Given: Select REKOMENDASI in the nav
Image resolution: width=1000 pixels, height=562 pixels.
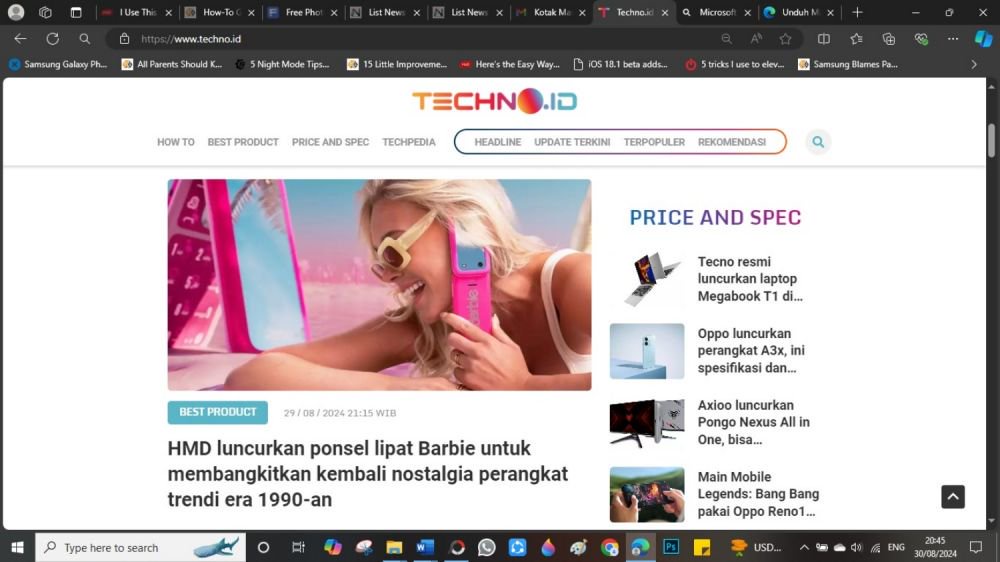Looking at the screenshot, I should 732,142.
